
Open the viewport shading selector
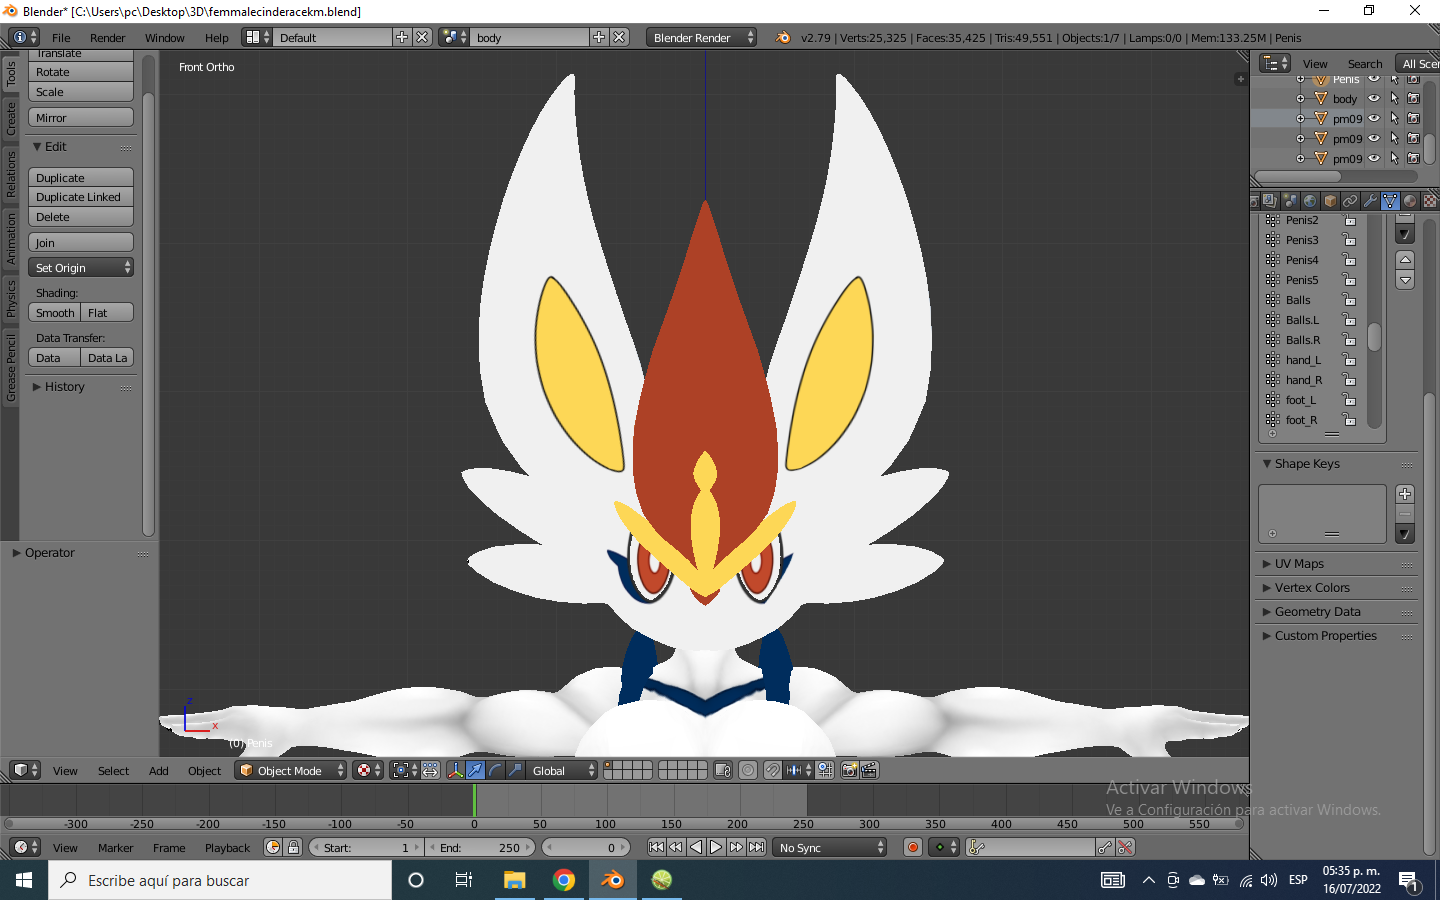(x=368, y=770)
